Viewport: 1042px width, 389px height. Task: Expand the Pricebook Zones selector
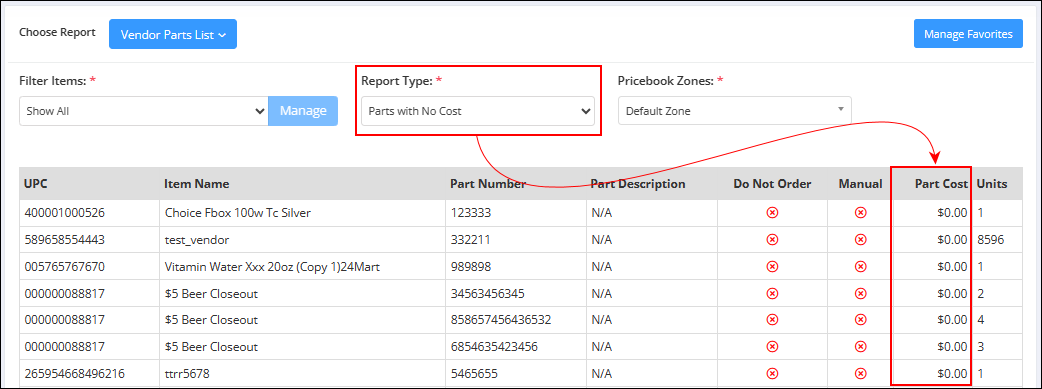[734, 111]
